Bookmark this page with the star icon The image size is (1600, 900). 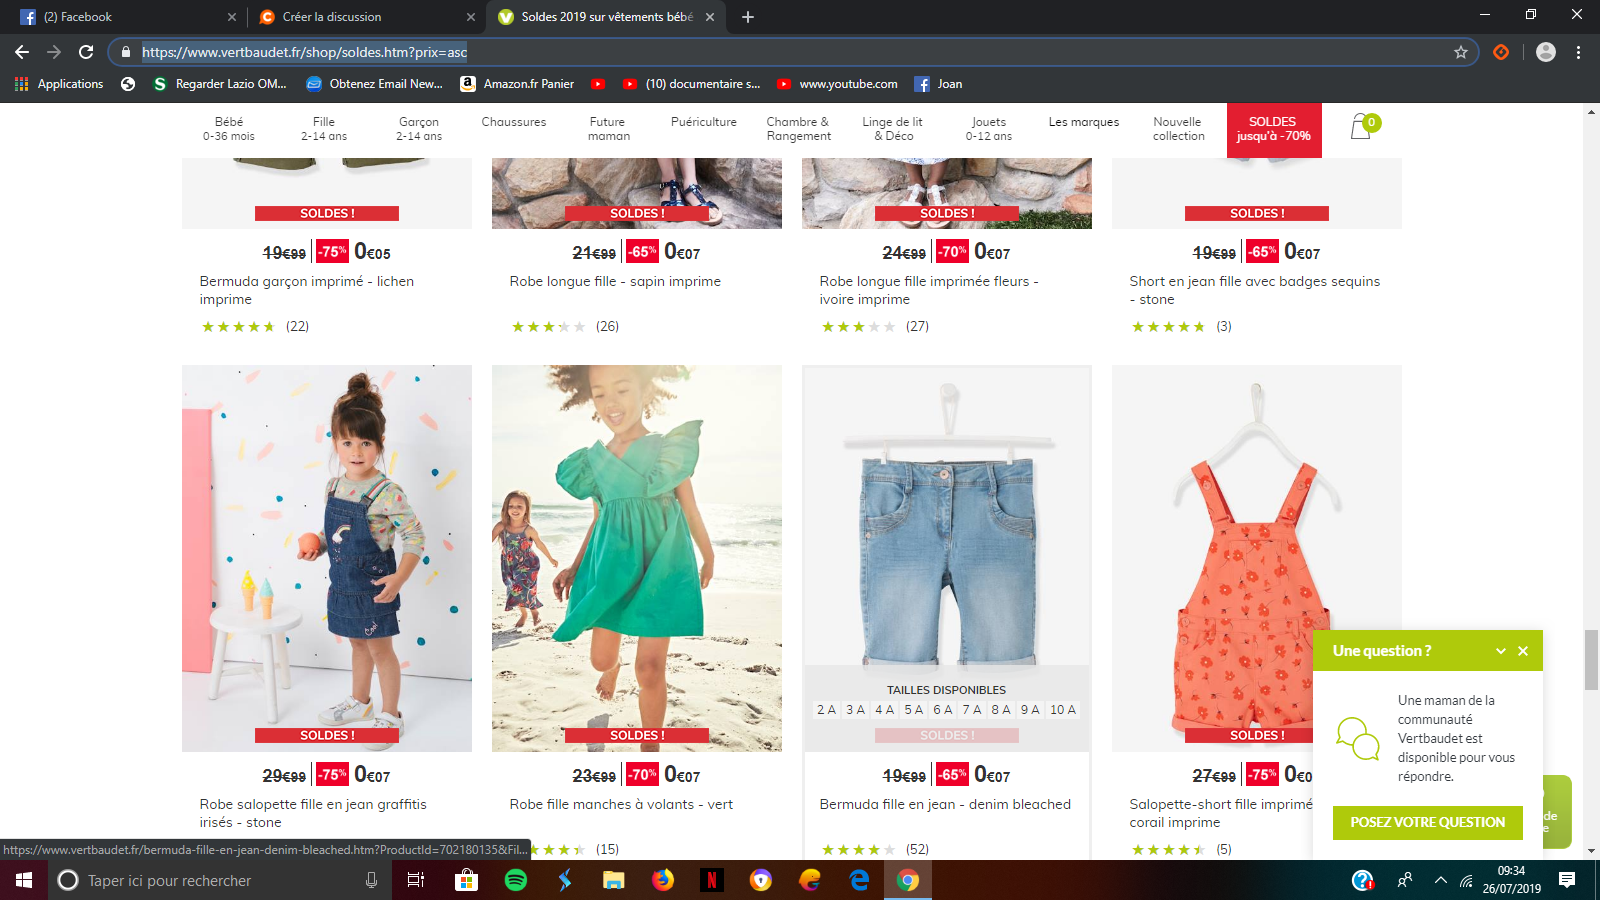(1460, 52)
